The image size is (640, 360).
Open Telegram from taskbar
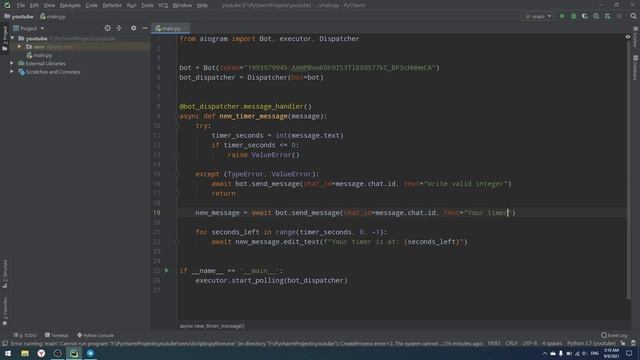point(90,353)
